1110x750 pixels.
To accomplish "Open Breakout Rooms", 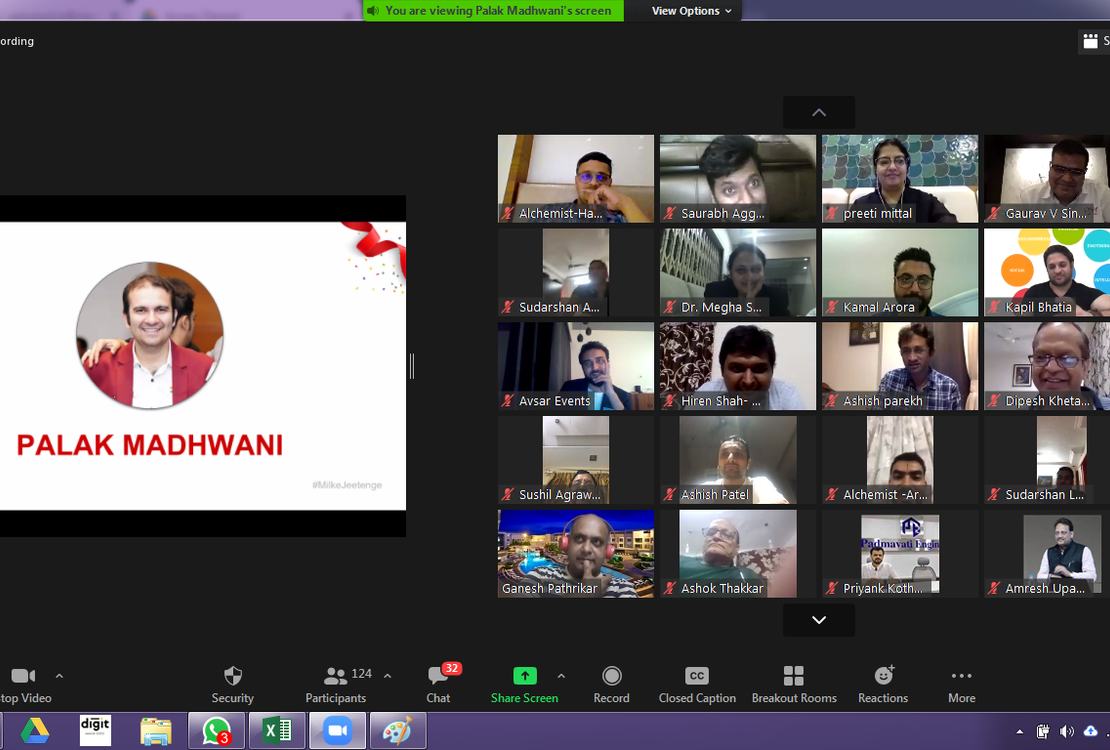I will pos(794,676).
